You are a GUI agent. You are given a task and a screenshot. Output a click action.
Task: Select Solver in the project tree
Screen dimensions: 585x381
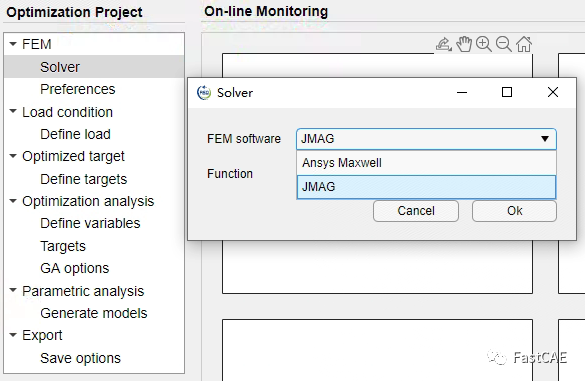pos(94,67)
